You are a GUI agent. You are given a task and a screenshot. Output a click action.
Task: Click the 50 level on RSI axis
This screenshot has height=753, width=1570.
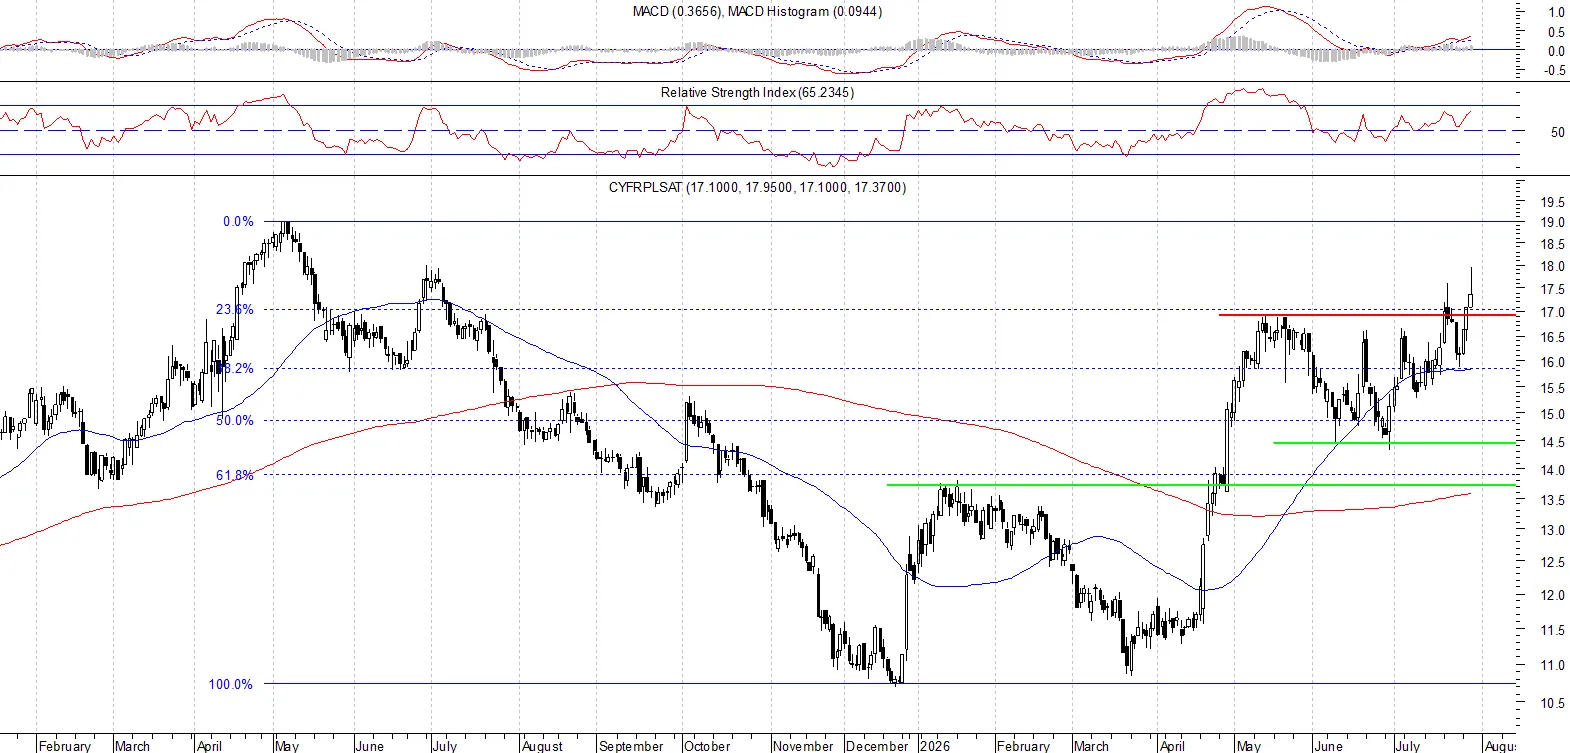coord(1557,132)
